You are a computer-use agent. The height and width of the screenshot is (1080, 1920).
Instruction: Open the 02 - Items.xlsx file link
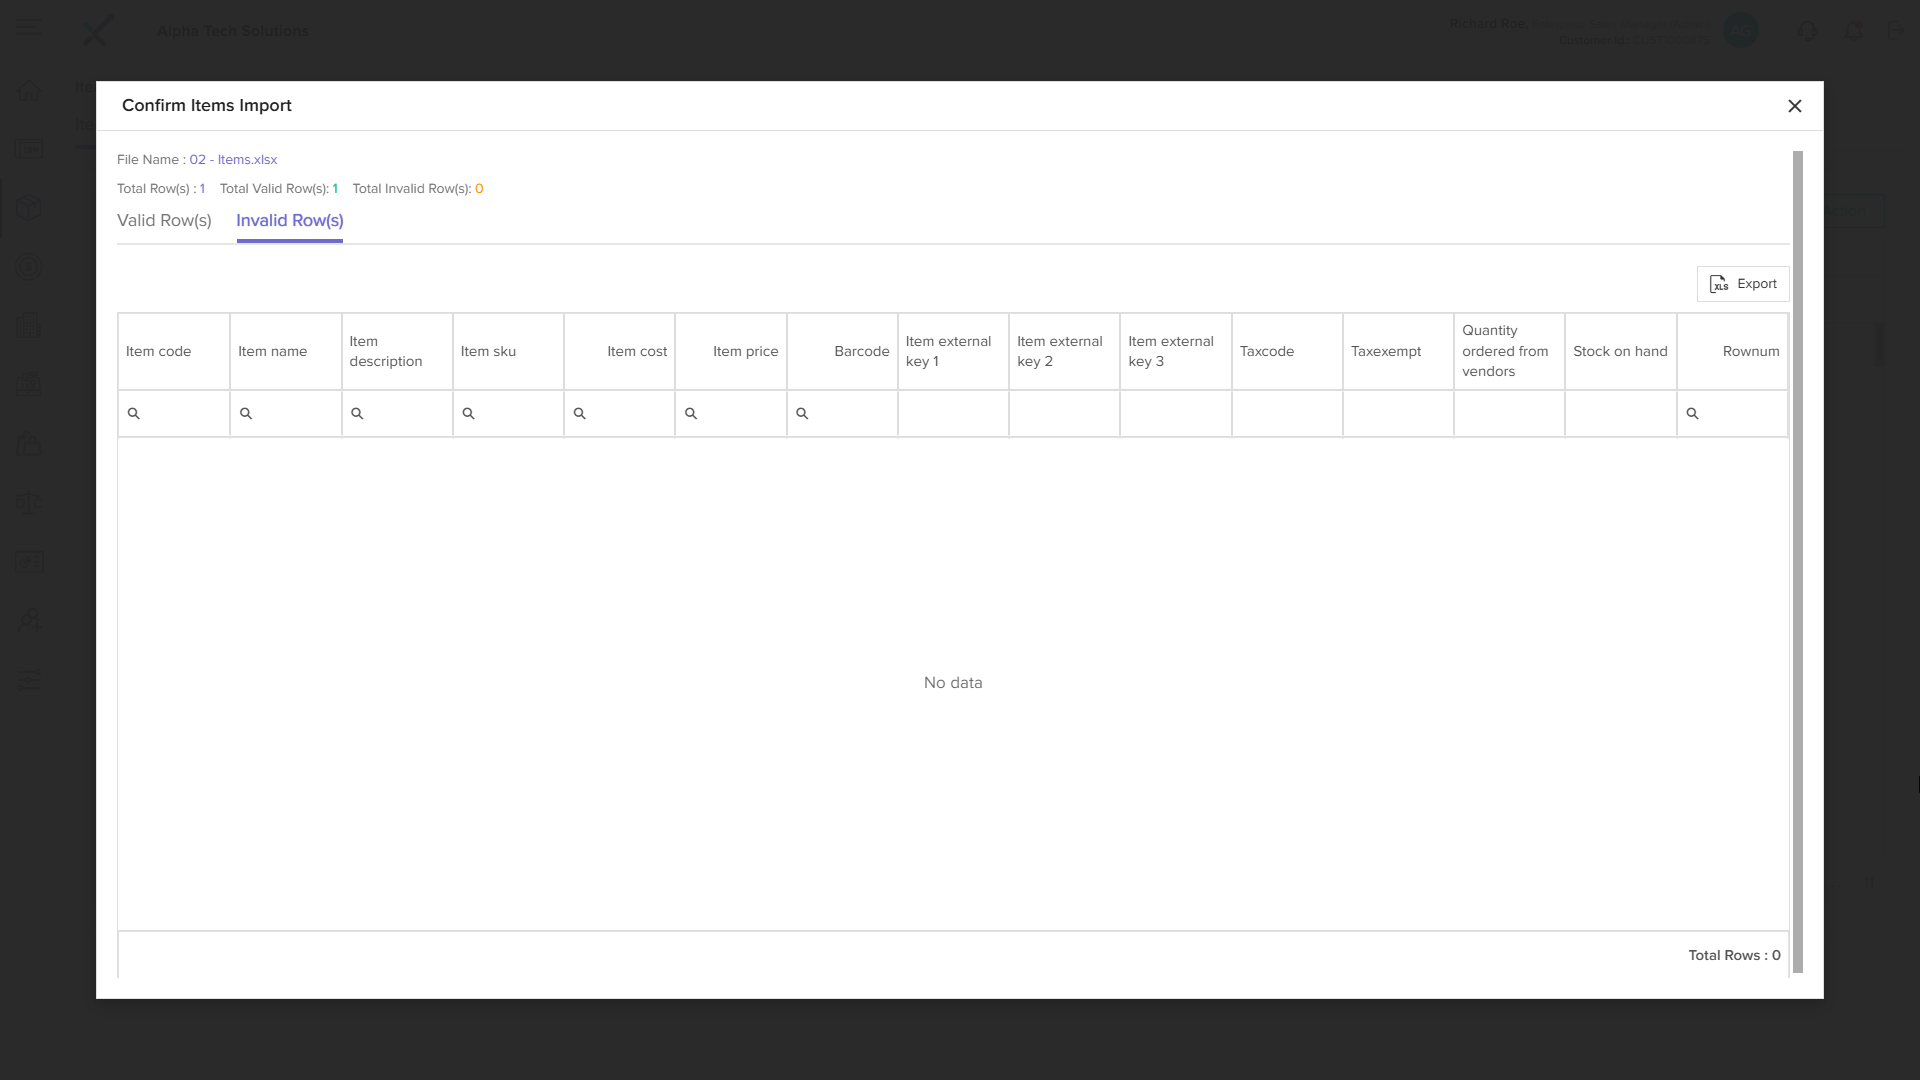tap(233, 160)
